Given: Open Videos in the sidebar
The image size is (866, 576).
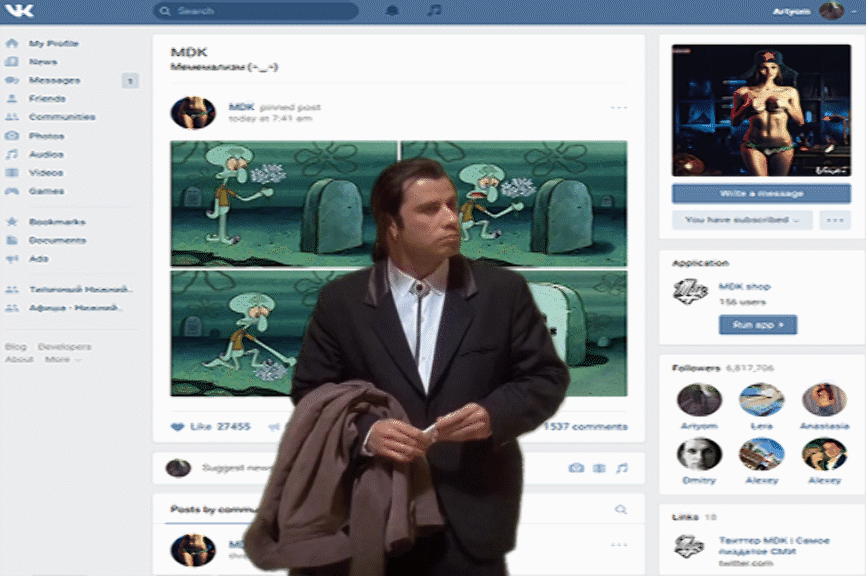Looking at the screenshot, I should coord(46,172).
